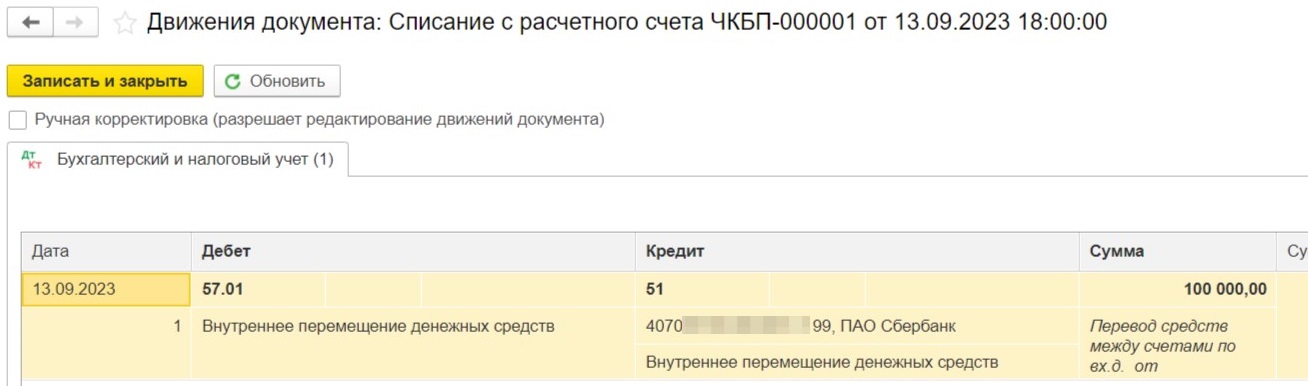
Task: Select the Сумма column header
Action: pos(1177,252)
